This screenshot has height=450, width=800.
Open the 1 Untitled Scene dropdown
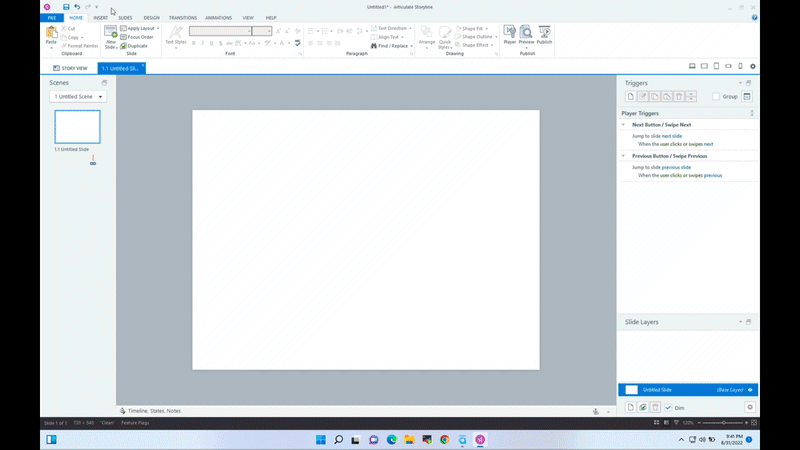(78, 97)
